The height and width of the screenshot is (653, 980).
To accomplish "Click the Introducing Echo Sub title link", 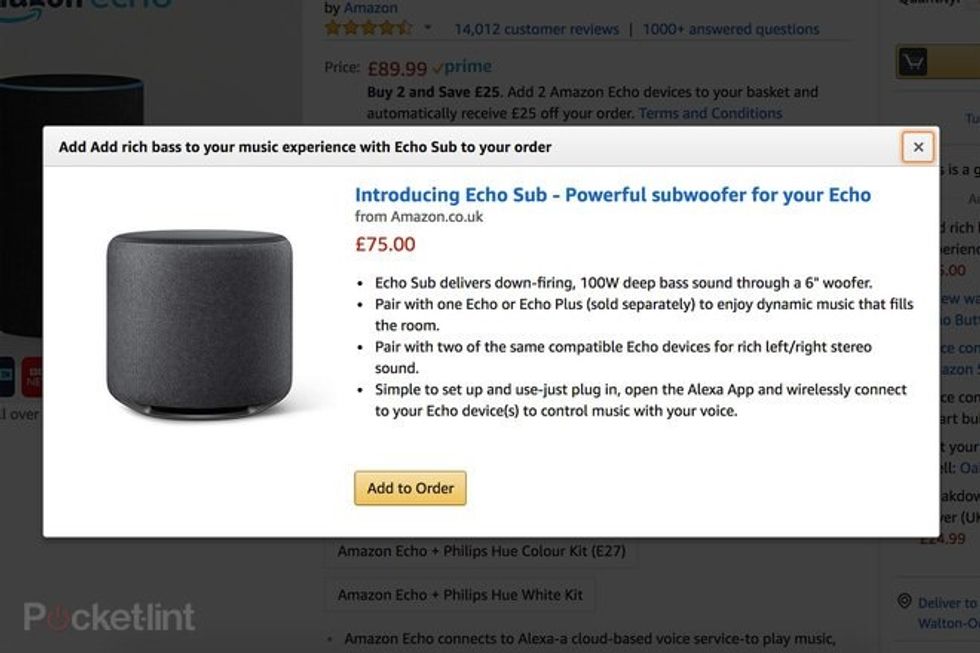I will pyautogui.click(x=612, y=194).
